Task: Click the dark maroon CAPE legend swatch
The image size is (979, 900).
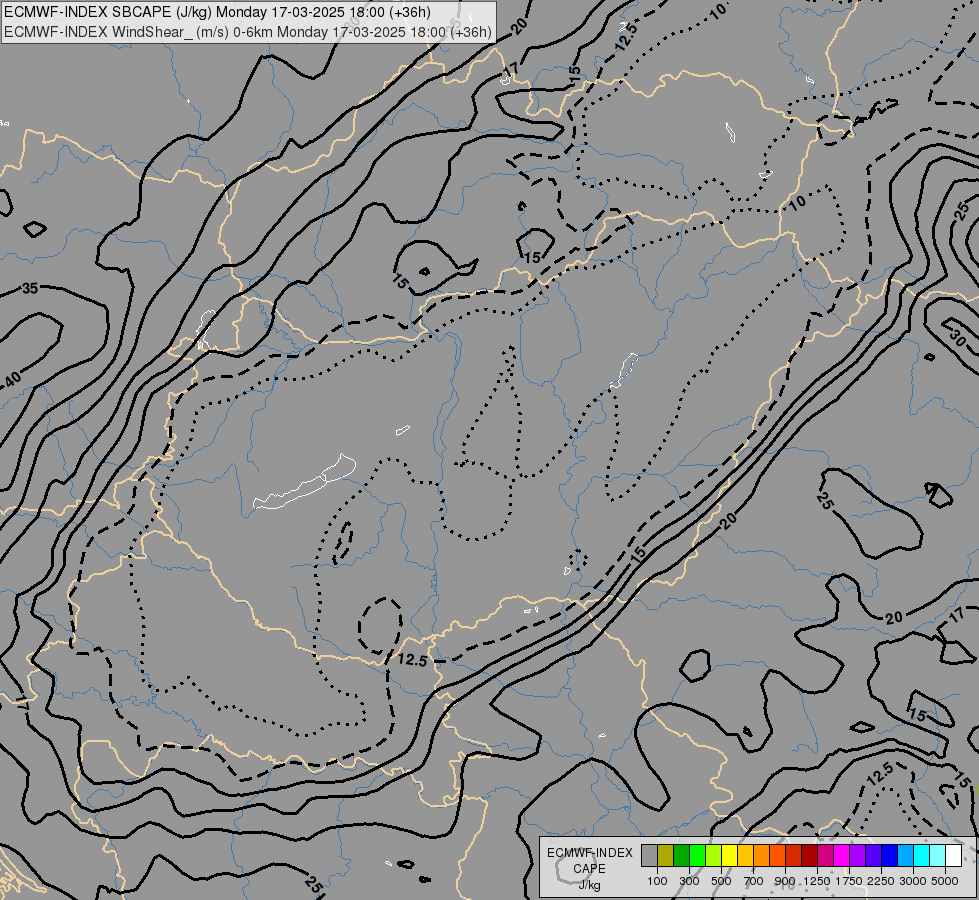Action: (x=809, y=855)
